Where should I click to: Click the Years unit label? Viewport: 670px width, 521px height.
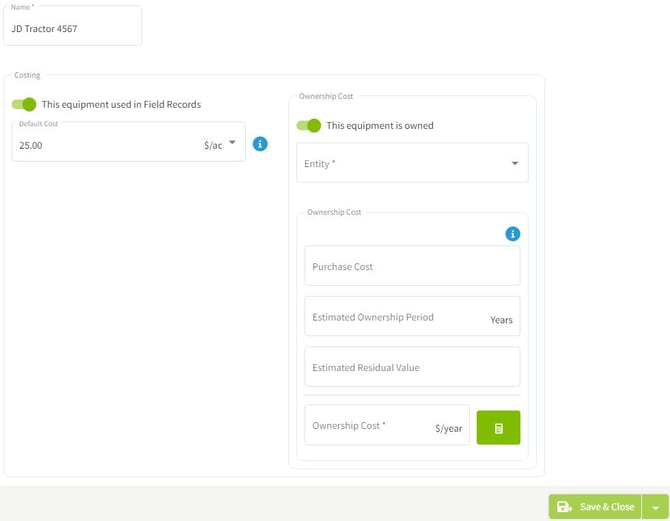(501, 320)
